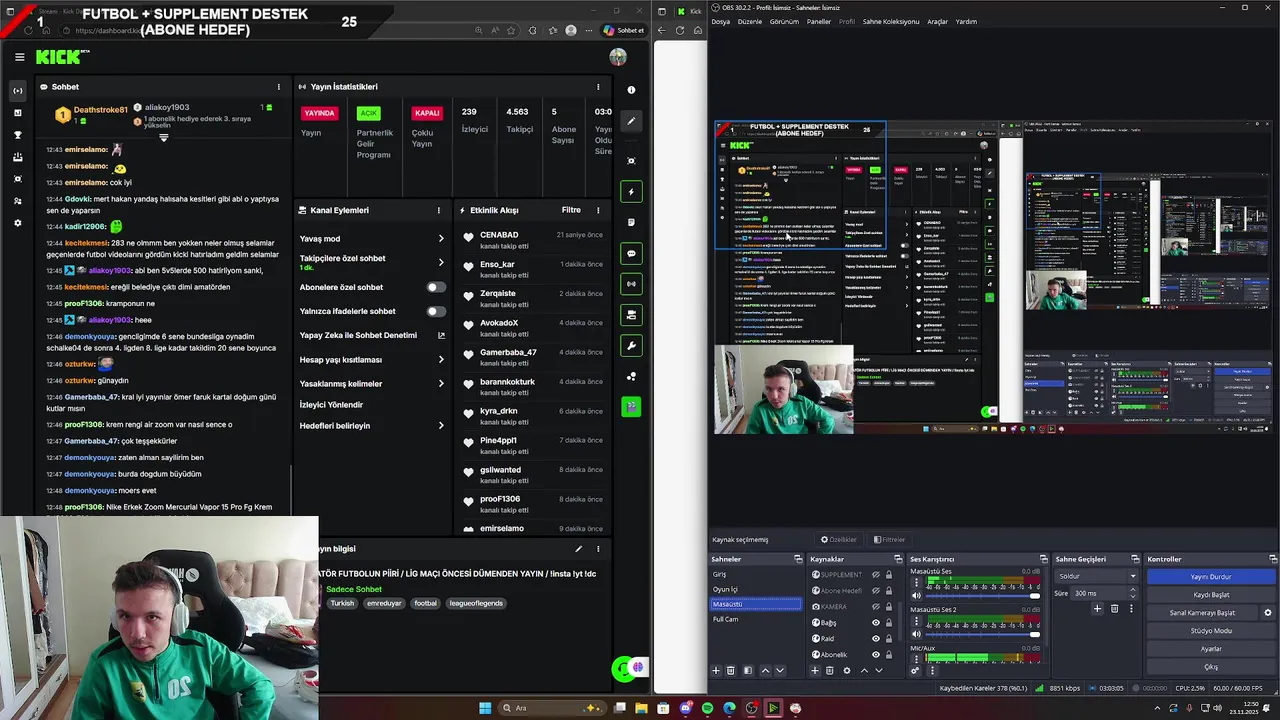Expand Yasaklanmış kelimeler
The width and height of the screenshot is (1280, 720).
point(441,384)
